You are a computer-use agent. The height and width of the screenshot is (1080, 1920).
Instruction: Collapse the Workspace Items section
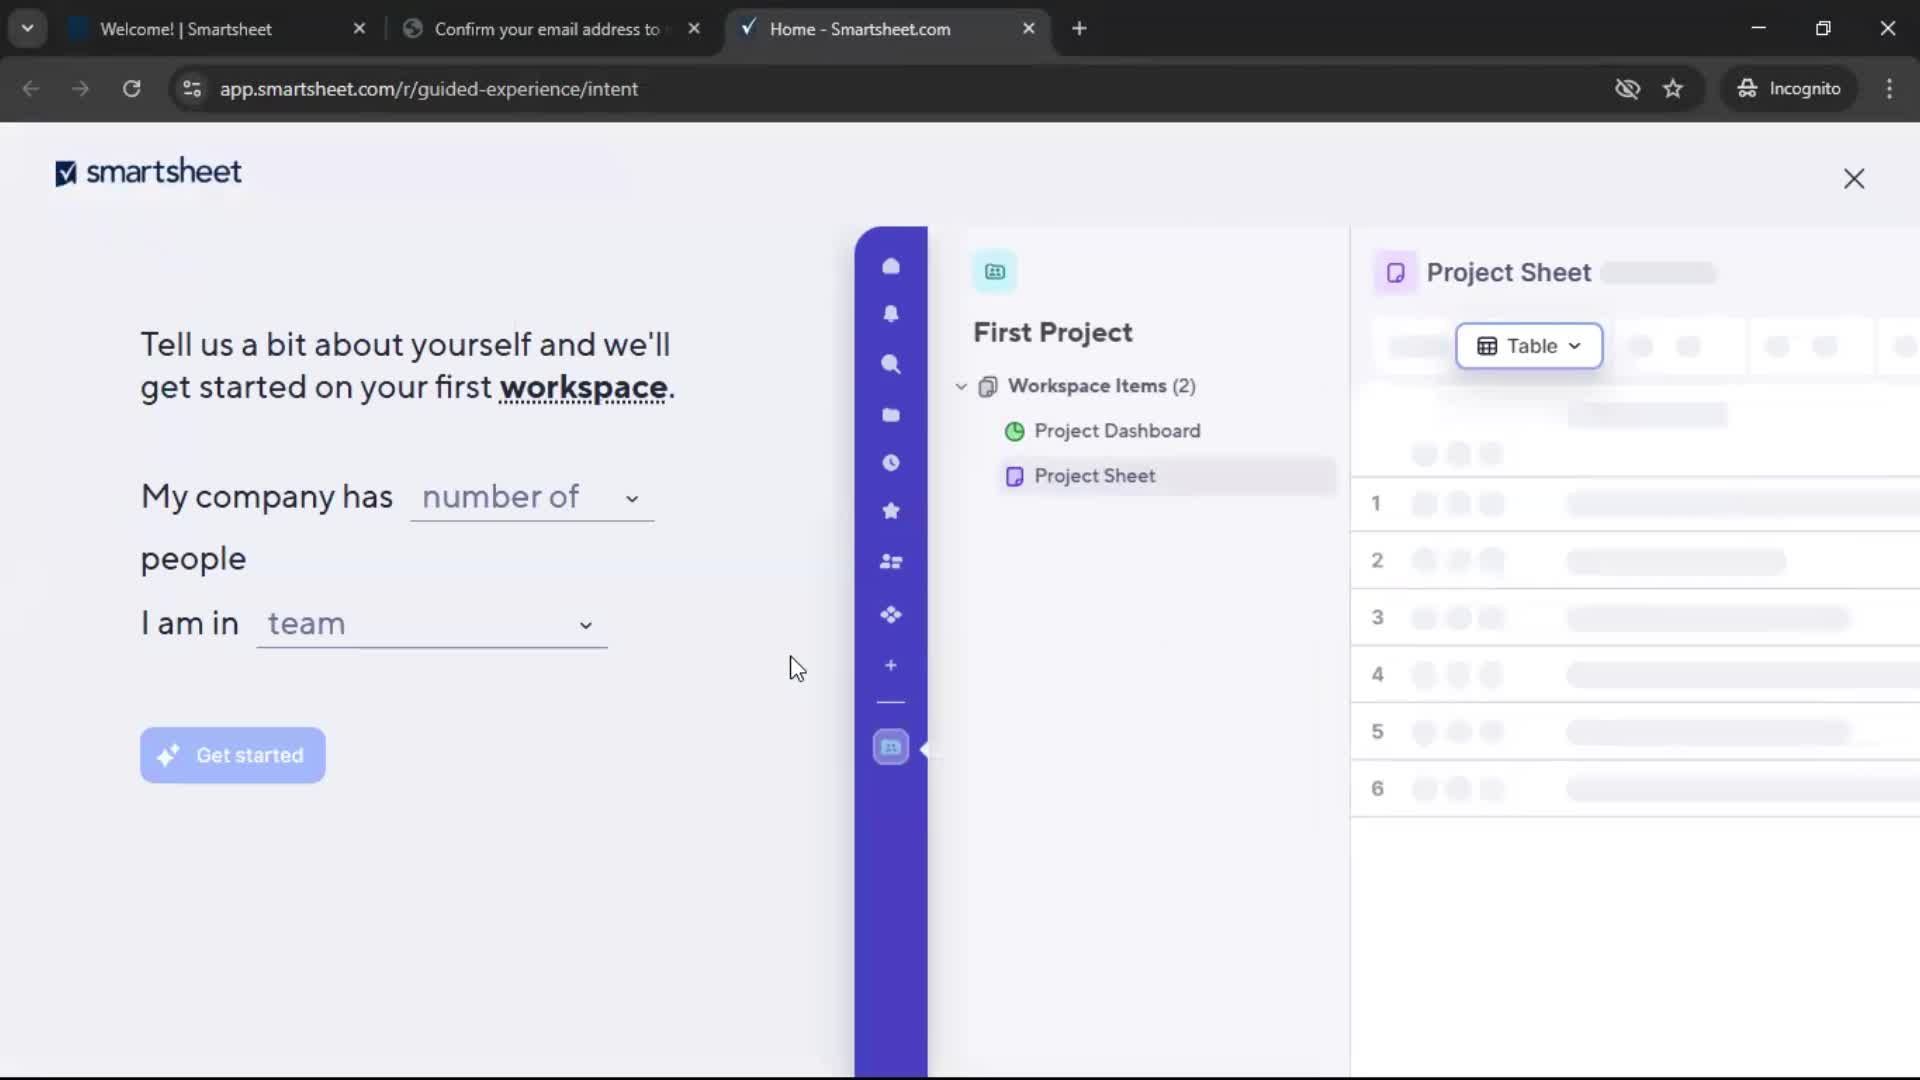pos(960,386)
